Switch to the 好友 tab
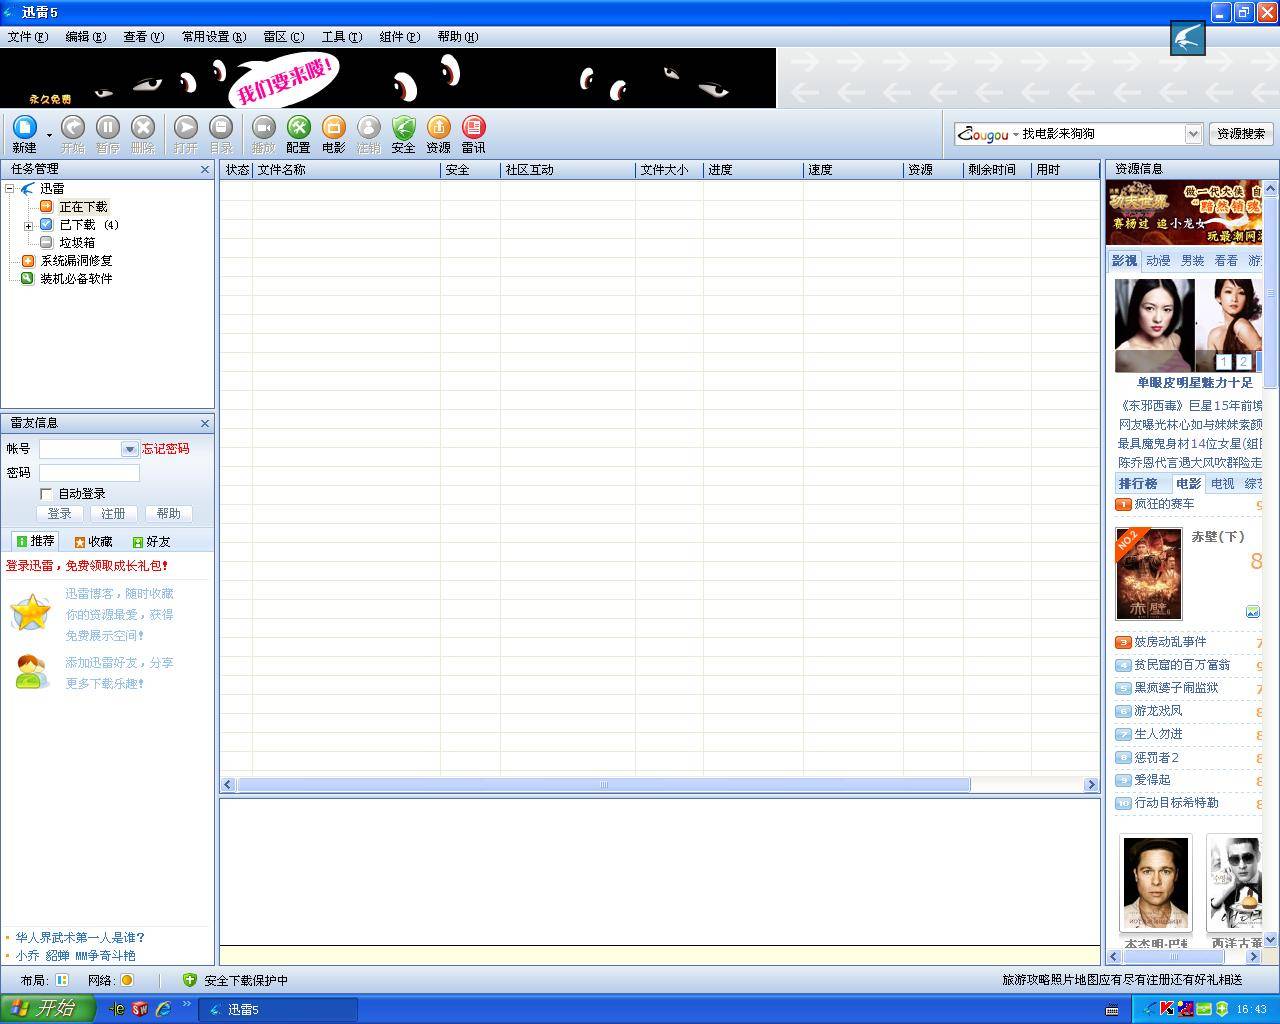The image size is (1280, 1024). [151, 542]
